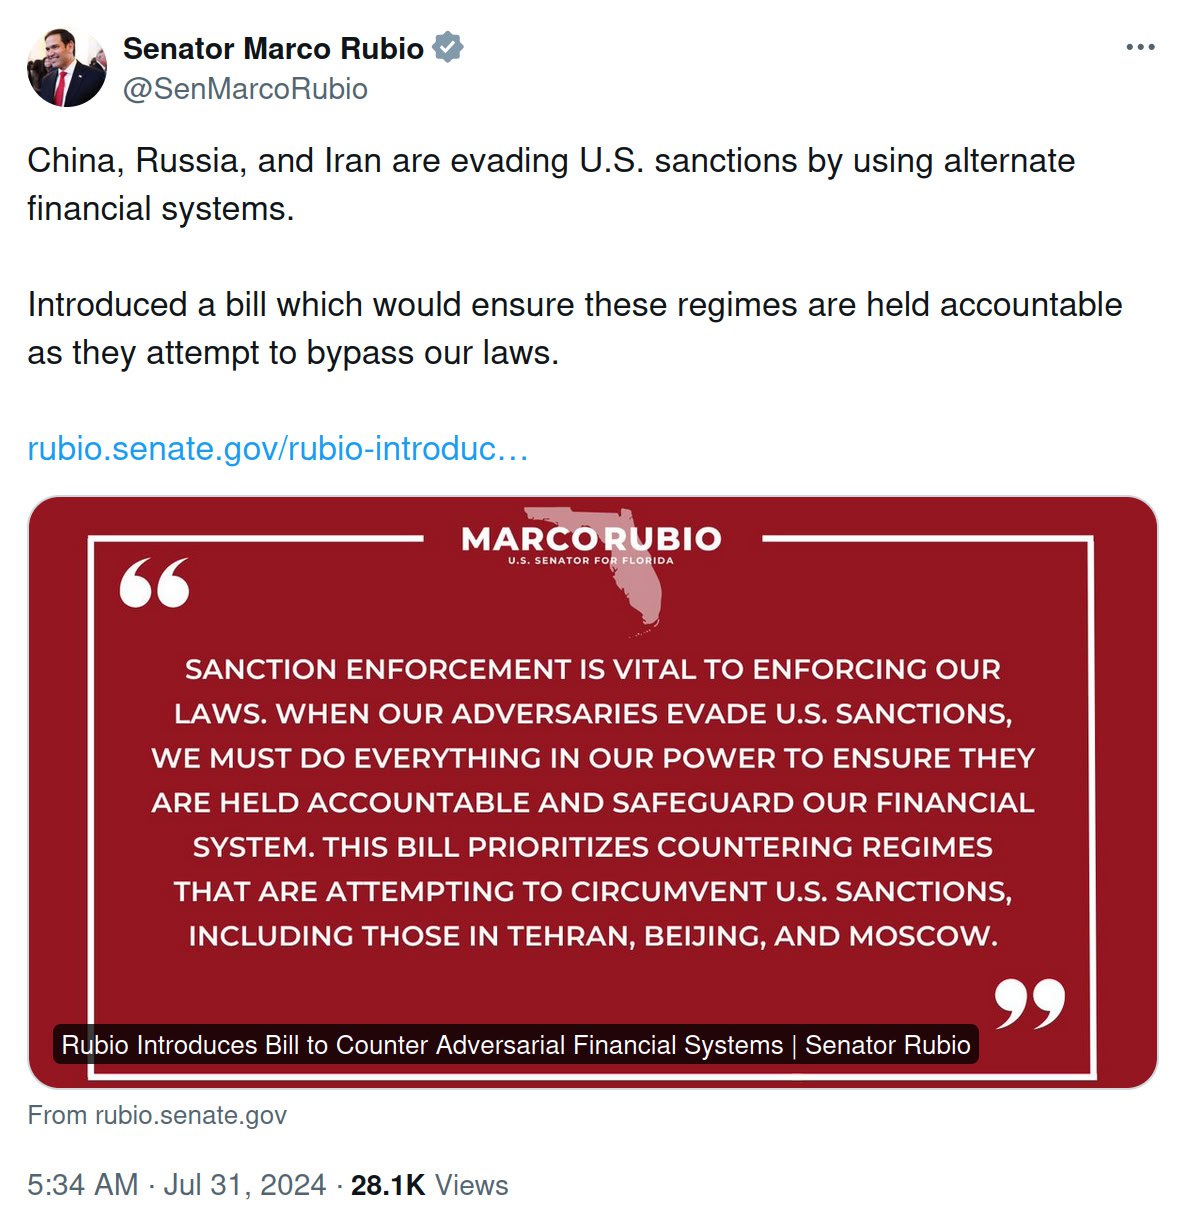
Task: Open the 'Senator Marco Rubio' display name
Action: click(x=273, y=48)
